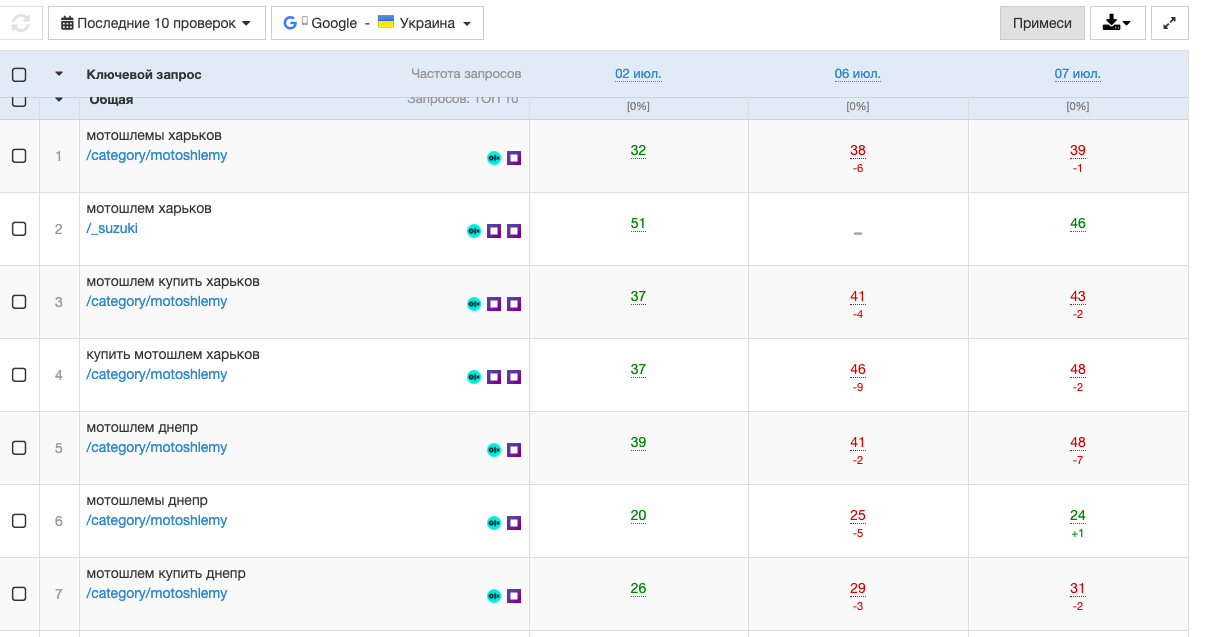Open the /_suzuki page link
The height and width of the screenshot is (637, 1227).
click(112, 228)
